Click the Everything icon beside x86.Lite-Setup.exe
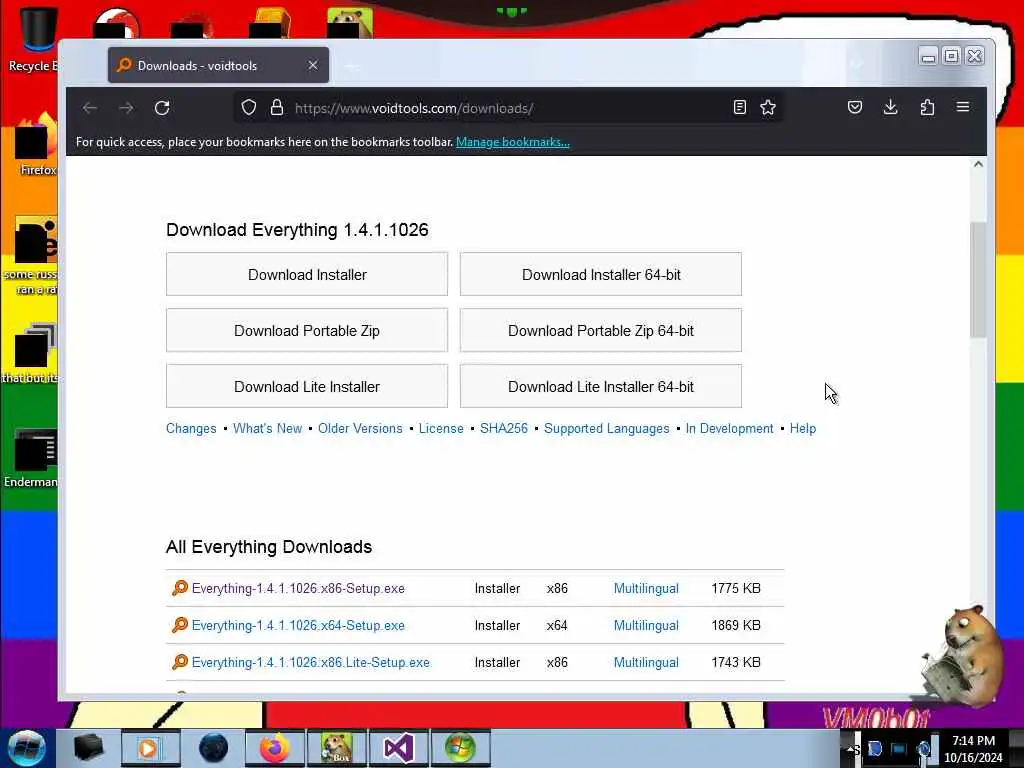 coord(180,662)
